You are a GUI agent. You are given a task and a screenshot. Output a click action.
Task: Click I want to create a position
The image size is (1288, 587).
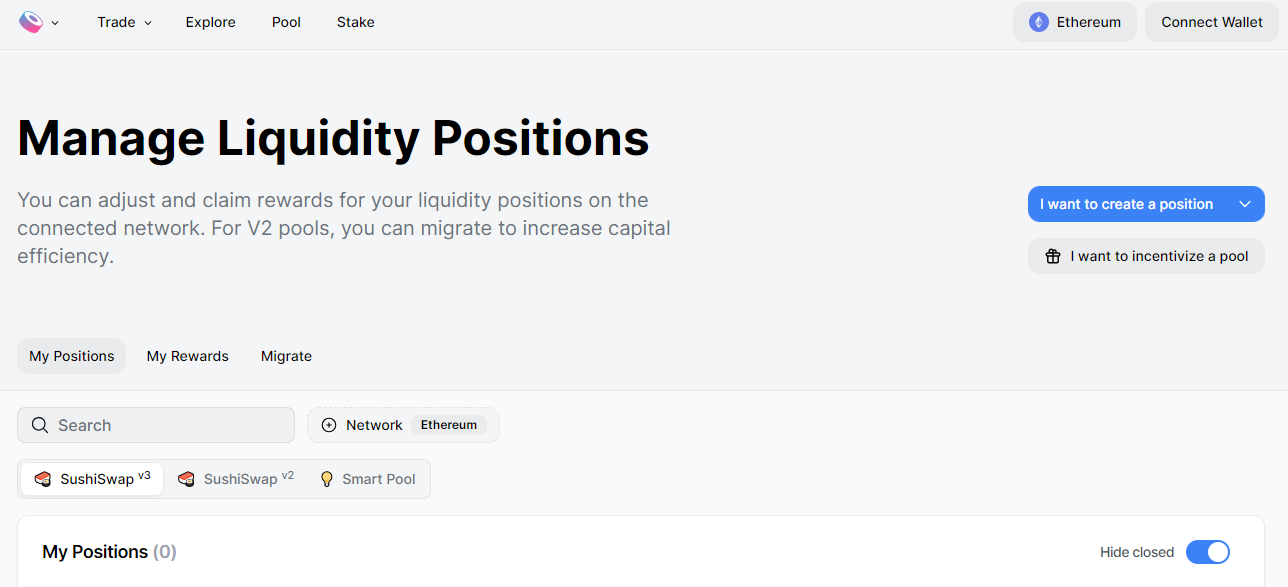click(x=1126, y=204)
